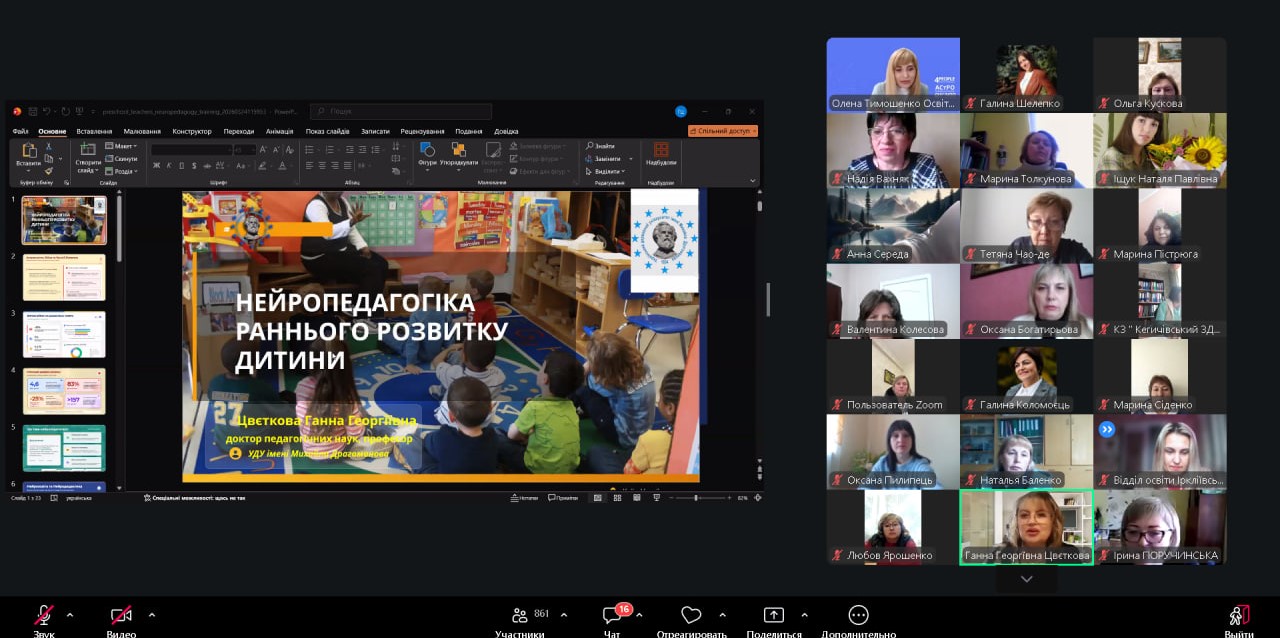The width and height of the screenshot is (1280, 638).
Task: Show more participants with the down chevron
Action: click(1026, 578)
